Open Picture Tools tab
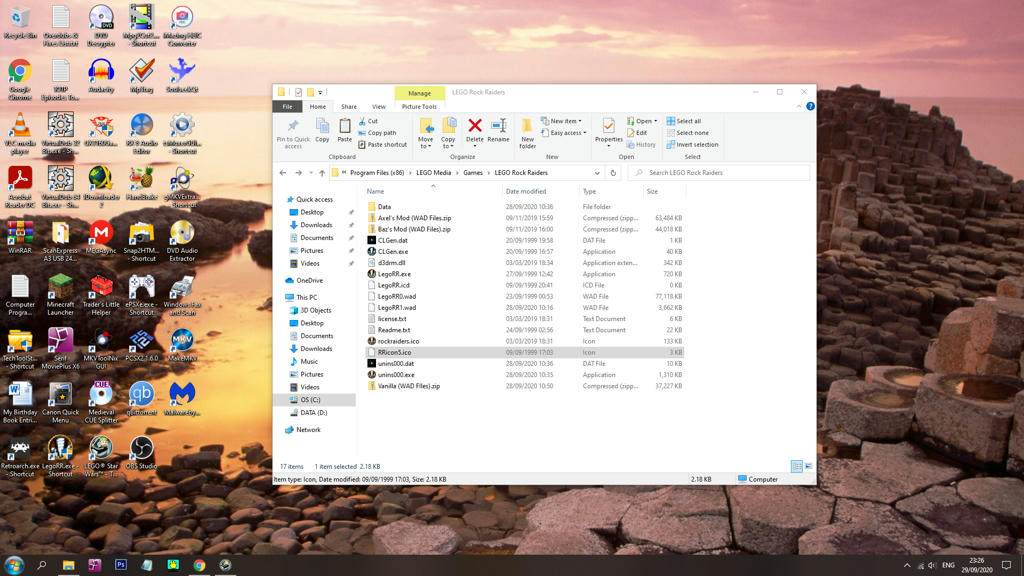 pyautogui.click(x=419, y=106)
